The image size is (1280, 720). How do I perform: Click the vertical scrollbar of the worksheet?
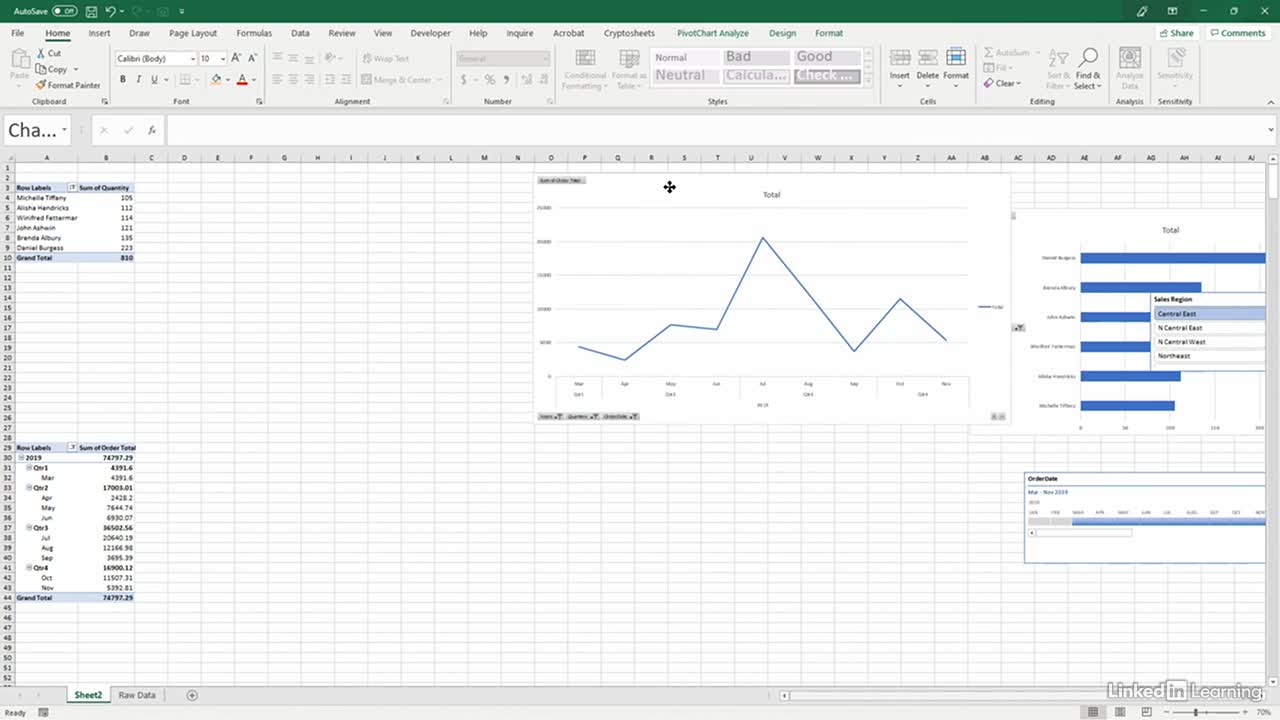[1273, 185]
